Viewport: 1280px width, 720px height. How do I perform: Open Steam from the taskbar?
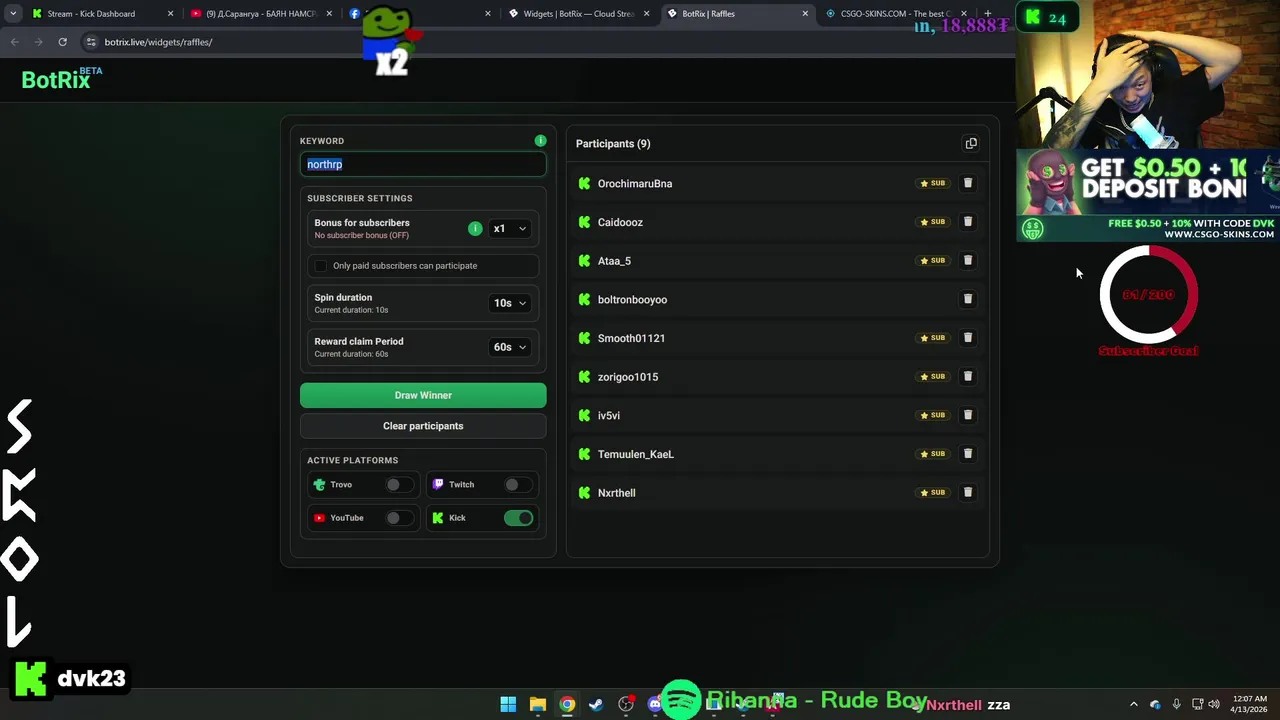coord(596,704)
